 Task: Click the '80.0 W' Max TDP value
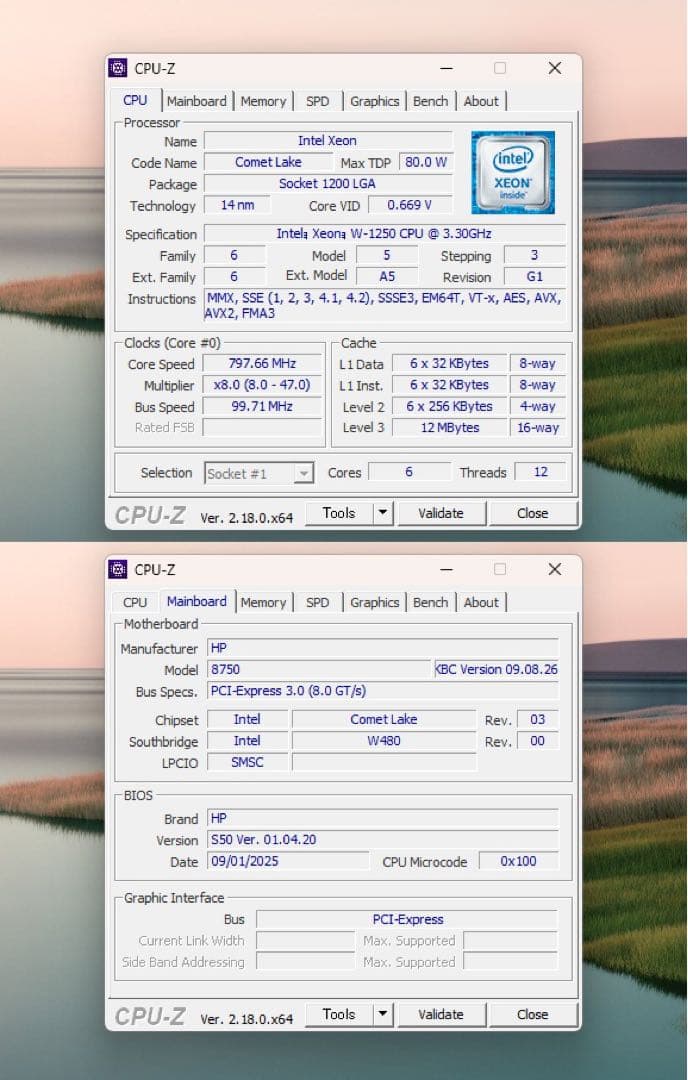click(426, 163)
